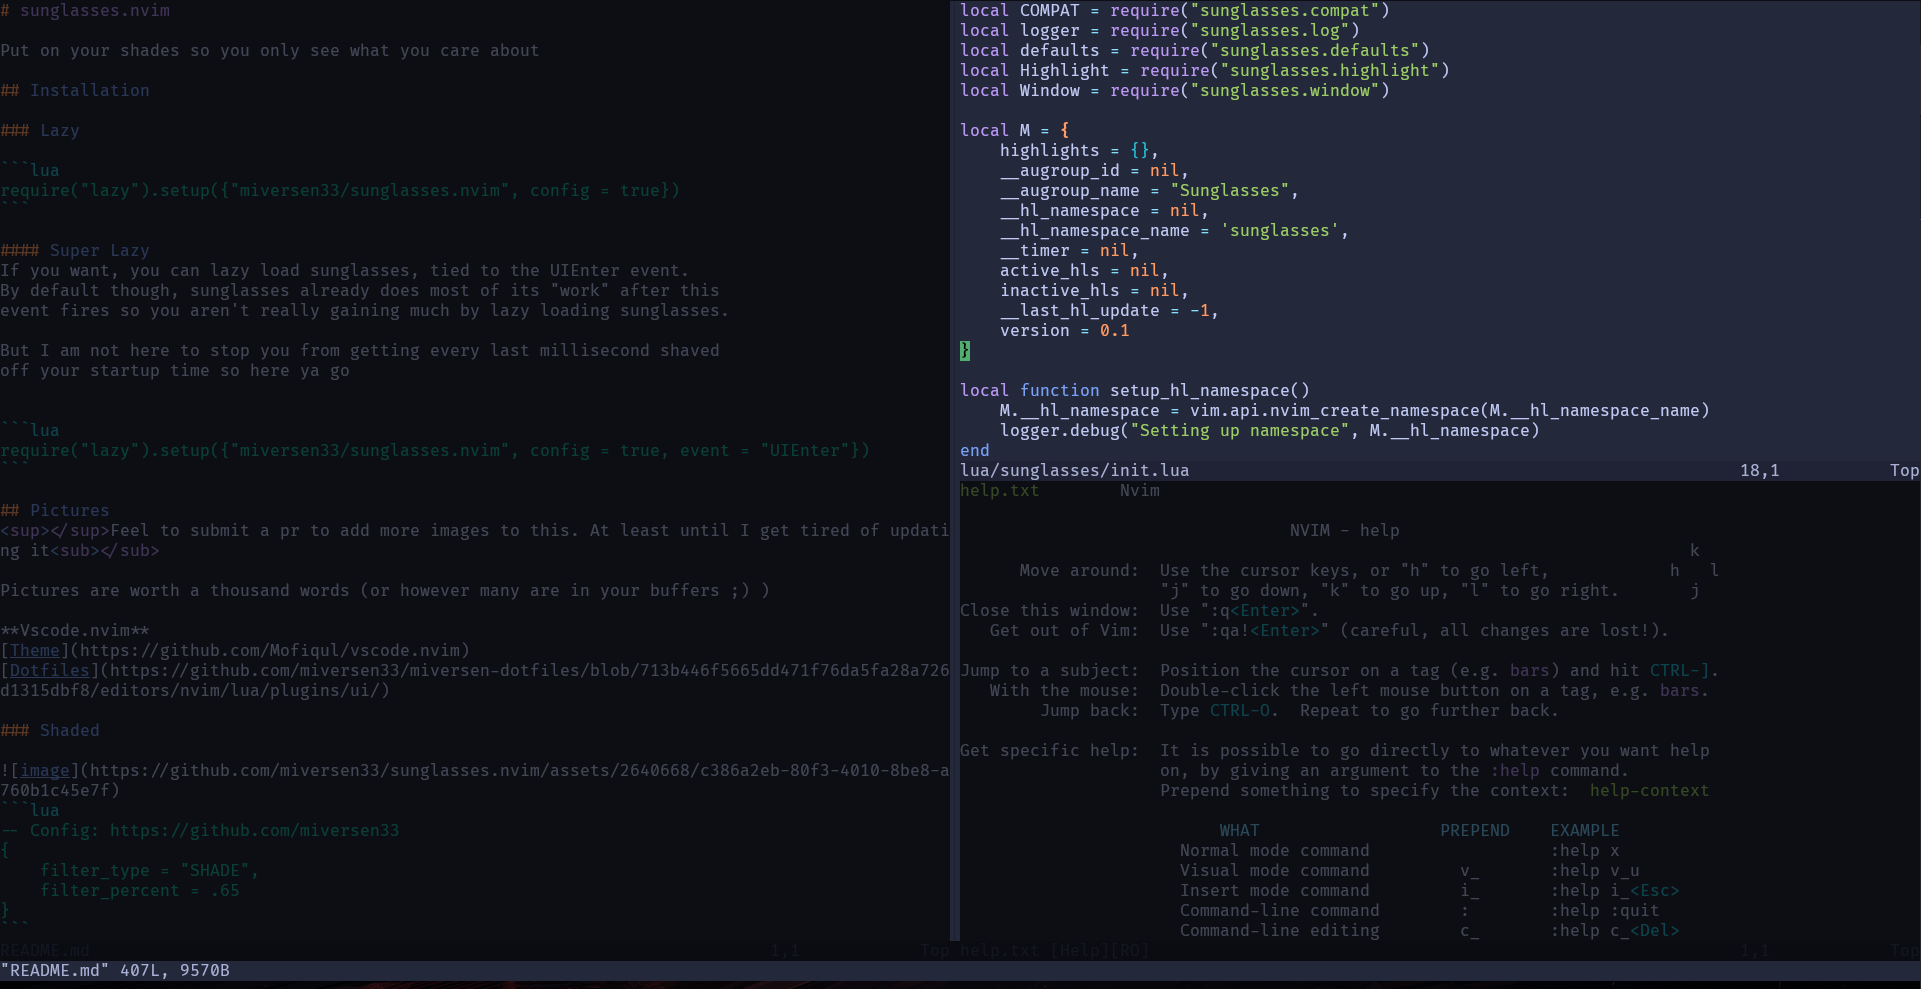Click the '## Installation' heading
Viewport: 1921px width, 989px height.
[75, 90]
